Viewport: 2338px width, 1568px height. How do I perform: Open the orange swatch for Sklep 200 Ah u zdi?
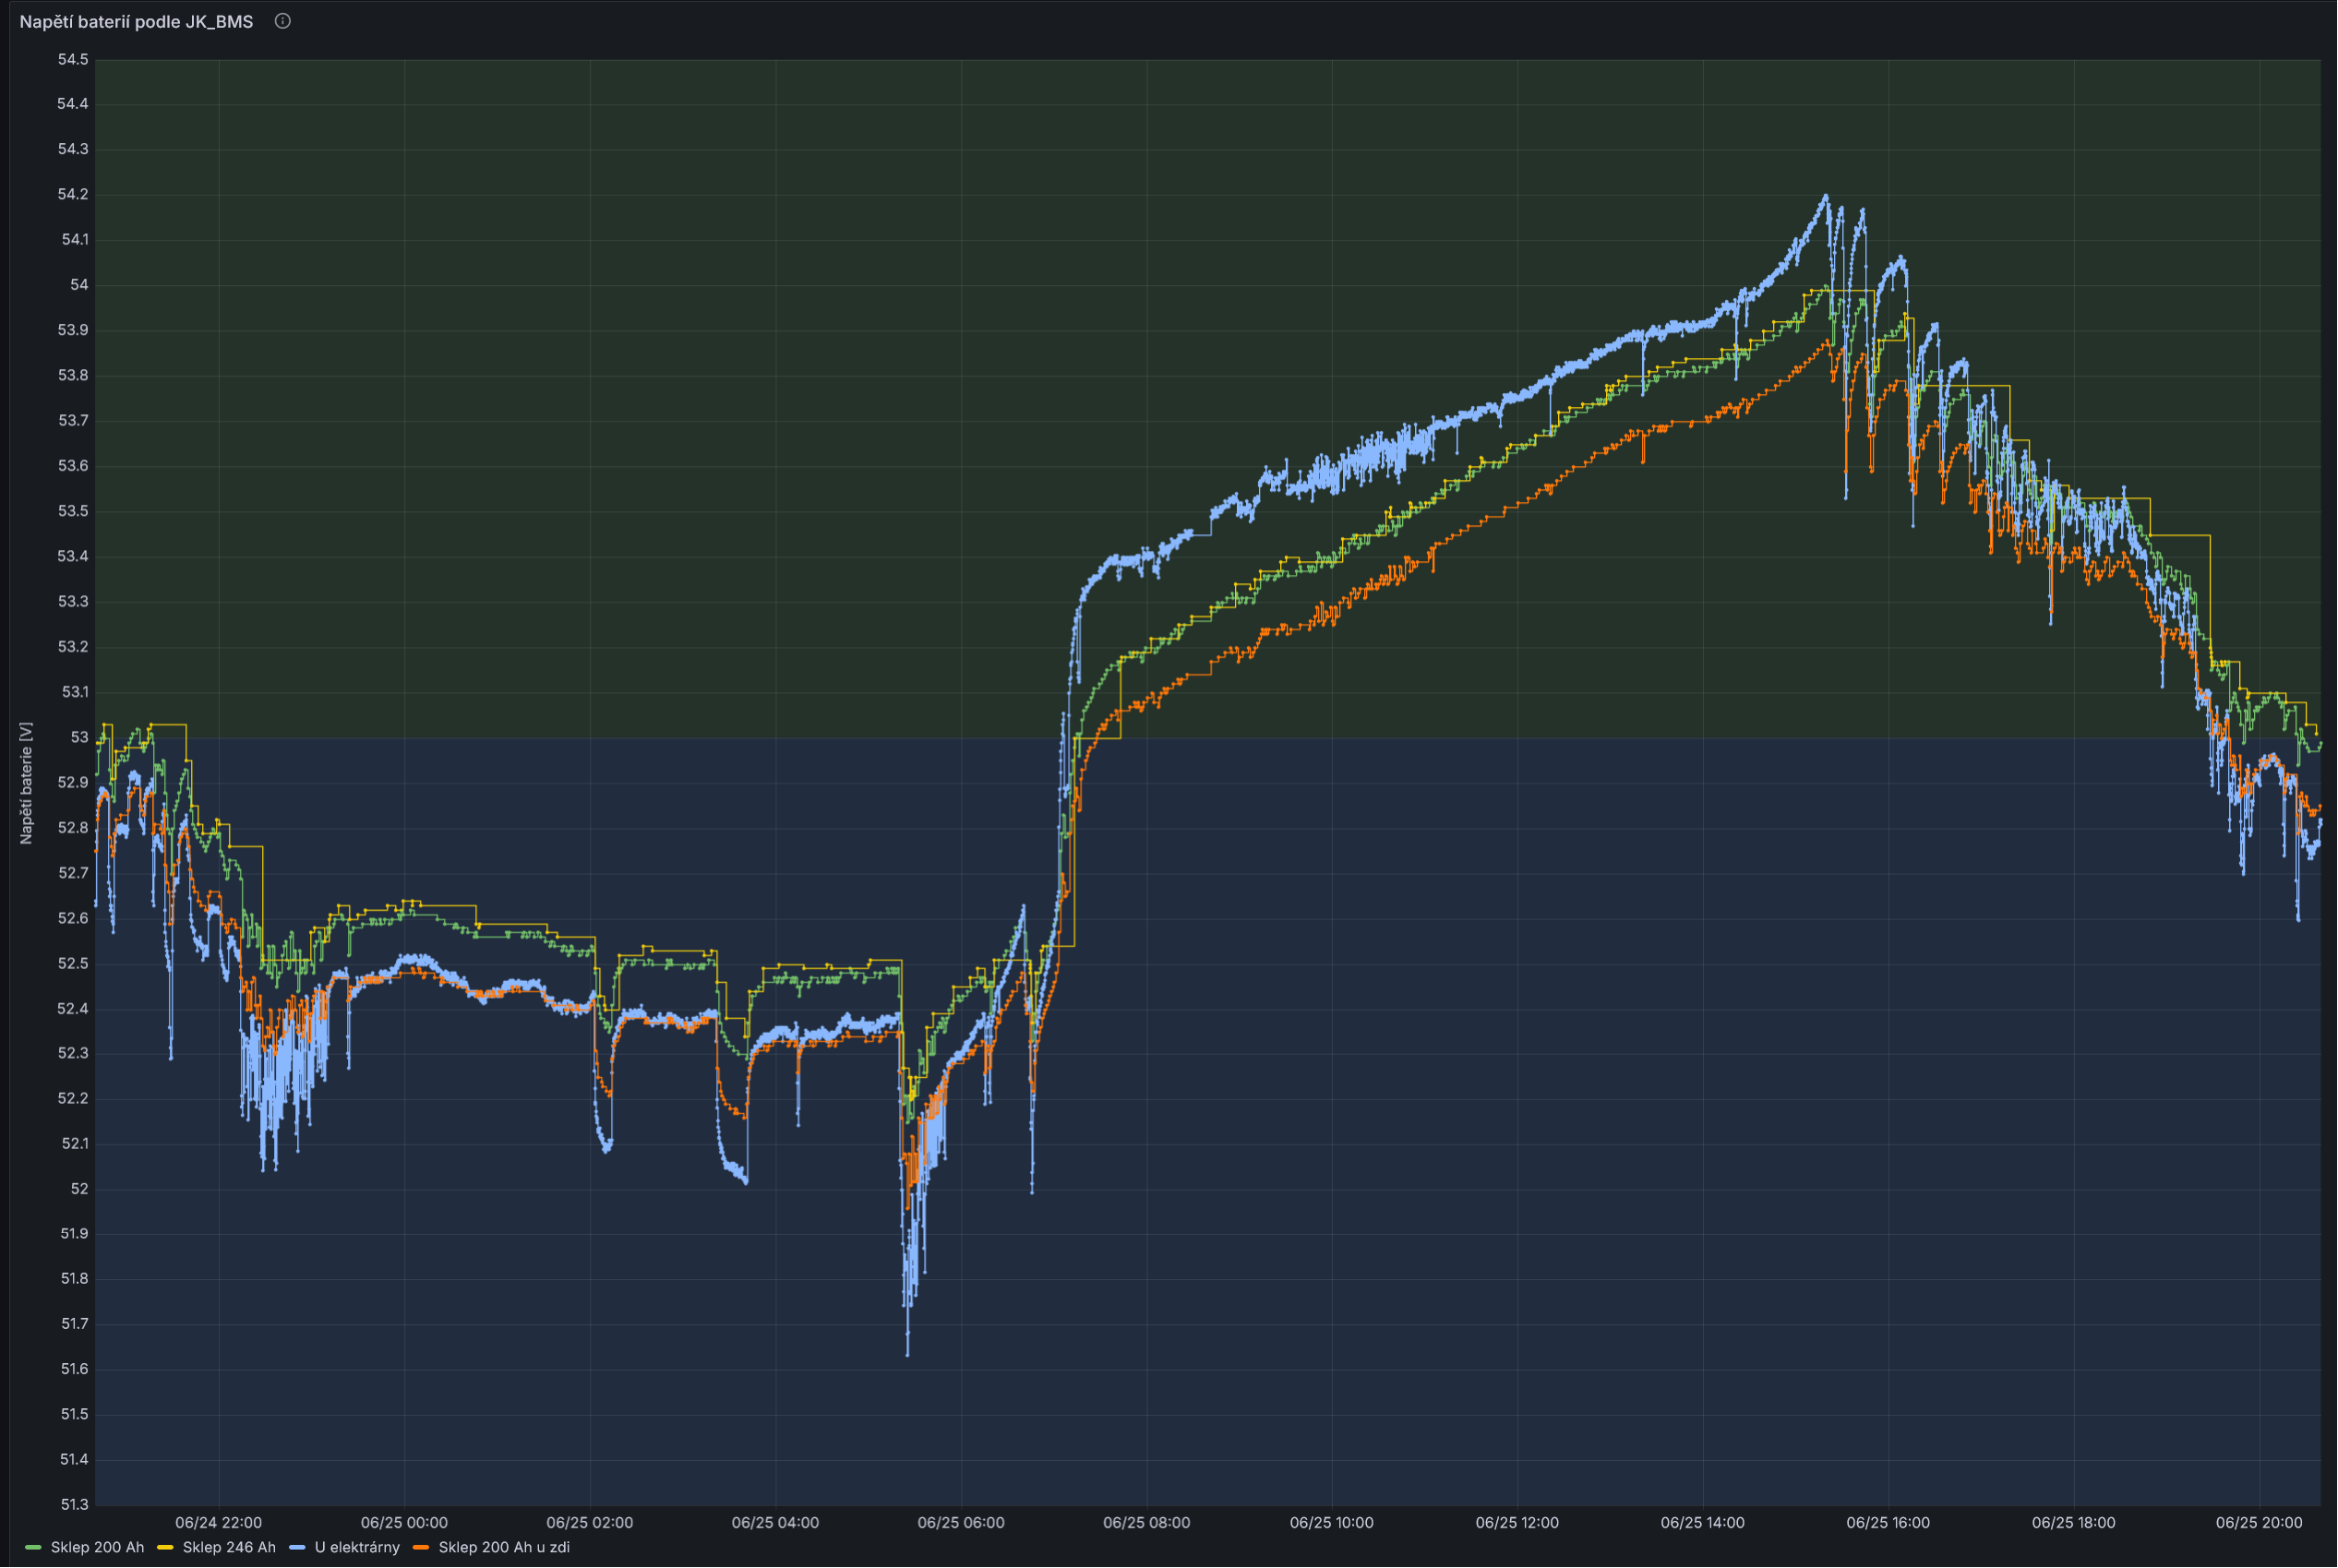tap(421, 1547)
